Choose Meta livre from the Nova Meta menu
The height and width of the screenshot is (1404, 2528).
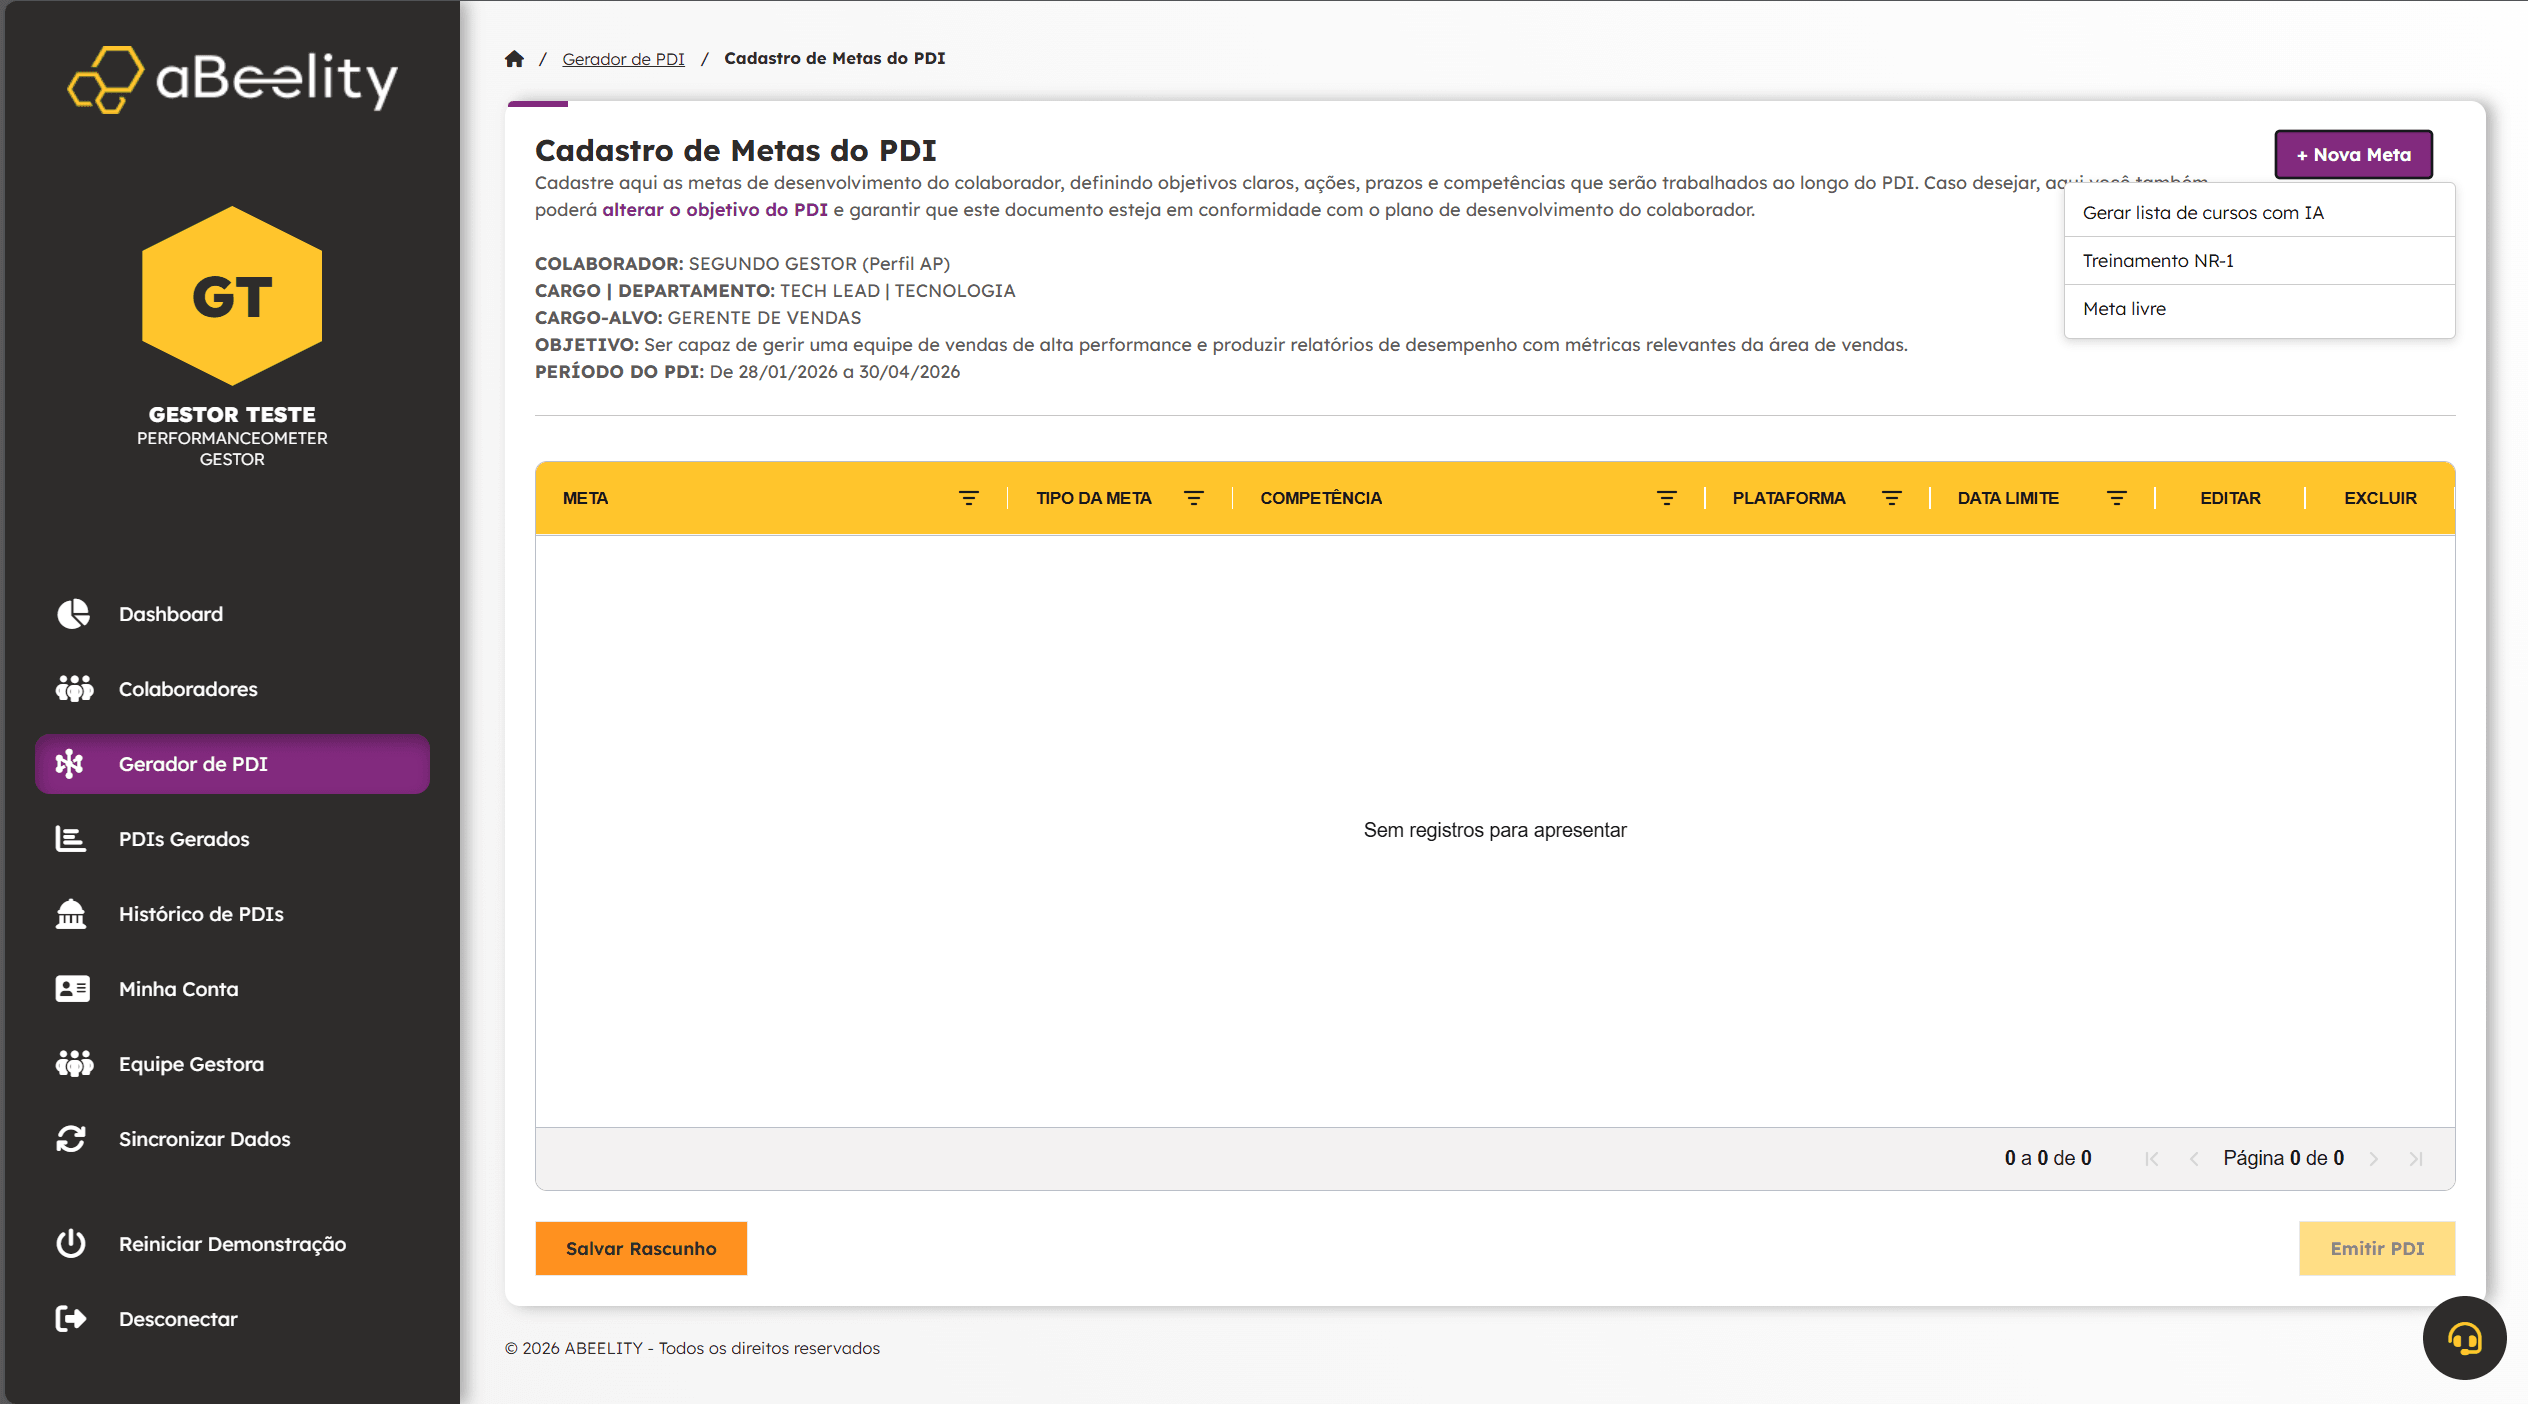point(2123,308)
